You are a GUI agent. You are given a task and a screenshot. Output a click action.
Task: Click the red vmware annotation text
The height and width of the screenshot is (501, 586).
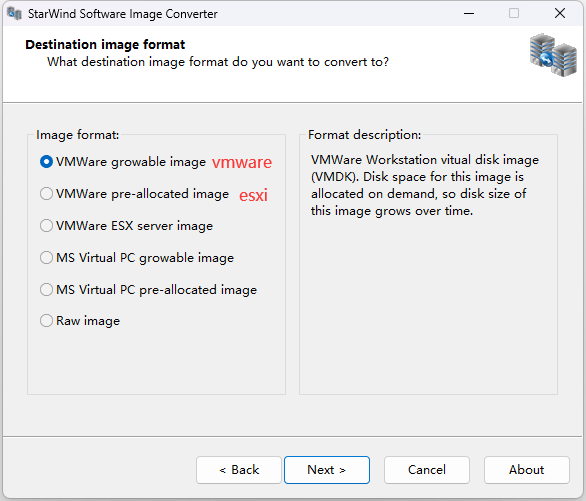tap(242, 163)
